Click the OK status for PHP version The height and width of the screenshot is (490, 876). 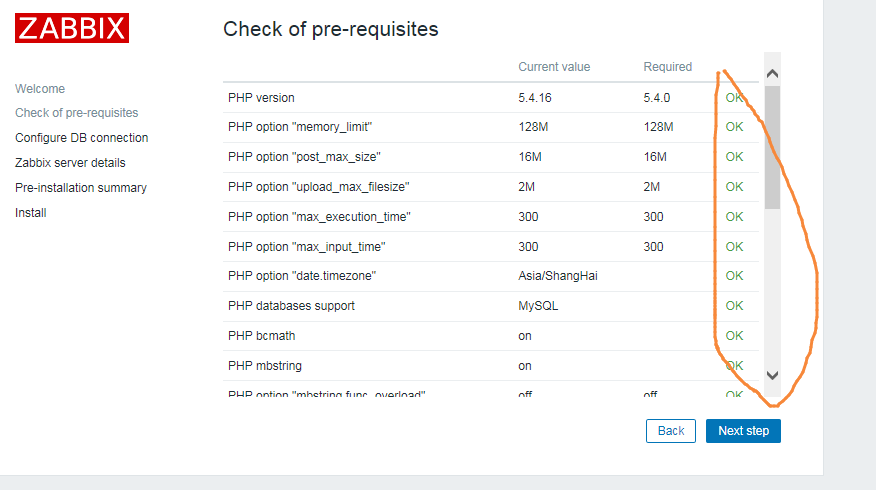[734, 98]
